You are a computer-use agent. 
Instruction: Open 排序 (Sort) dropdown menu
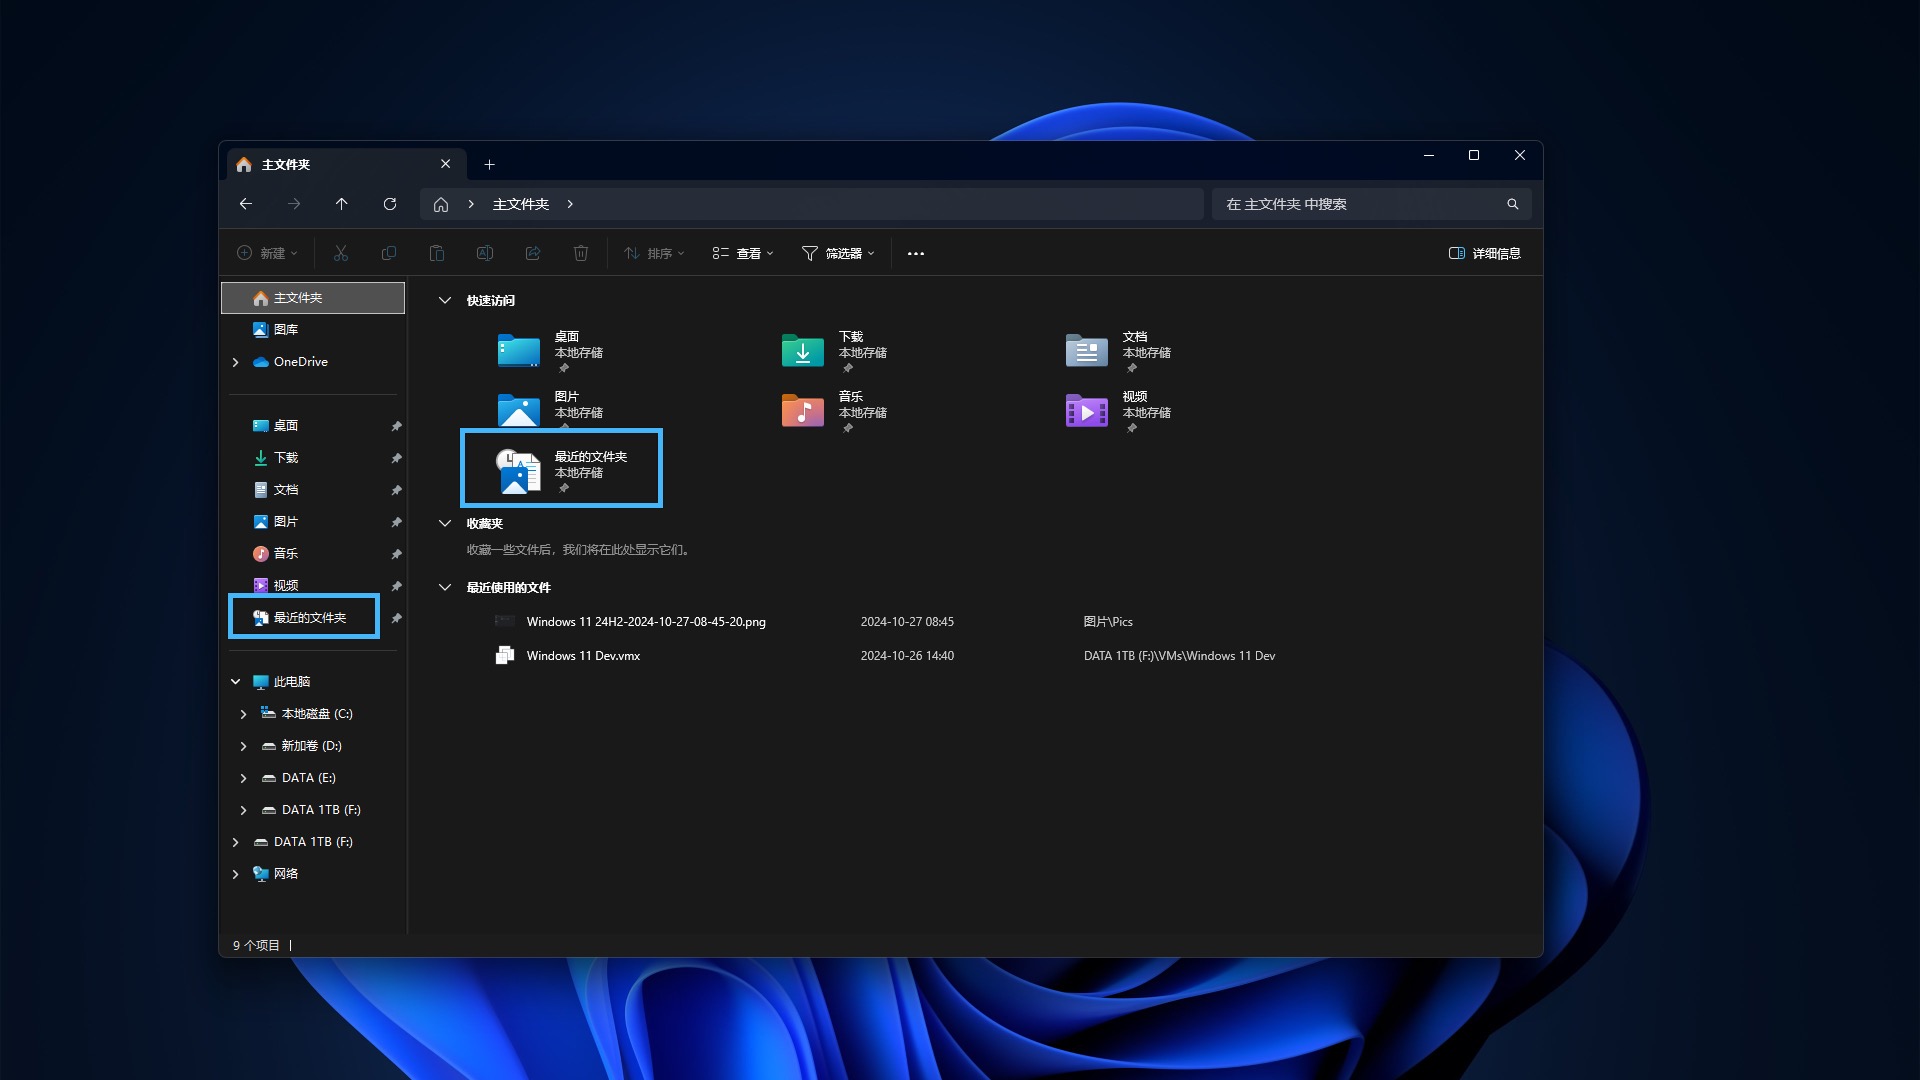pos(653,253)
